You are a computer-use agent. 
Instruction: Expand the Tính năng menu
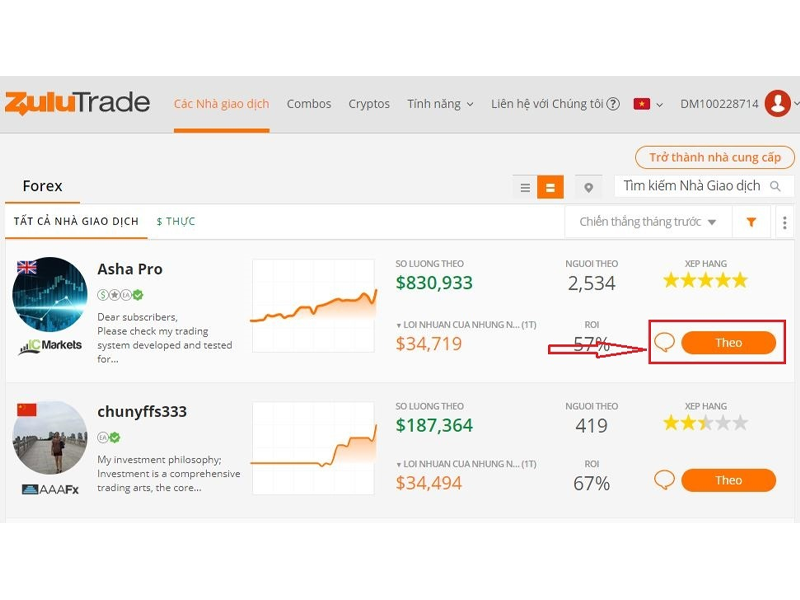click(x=440, y=104)
